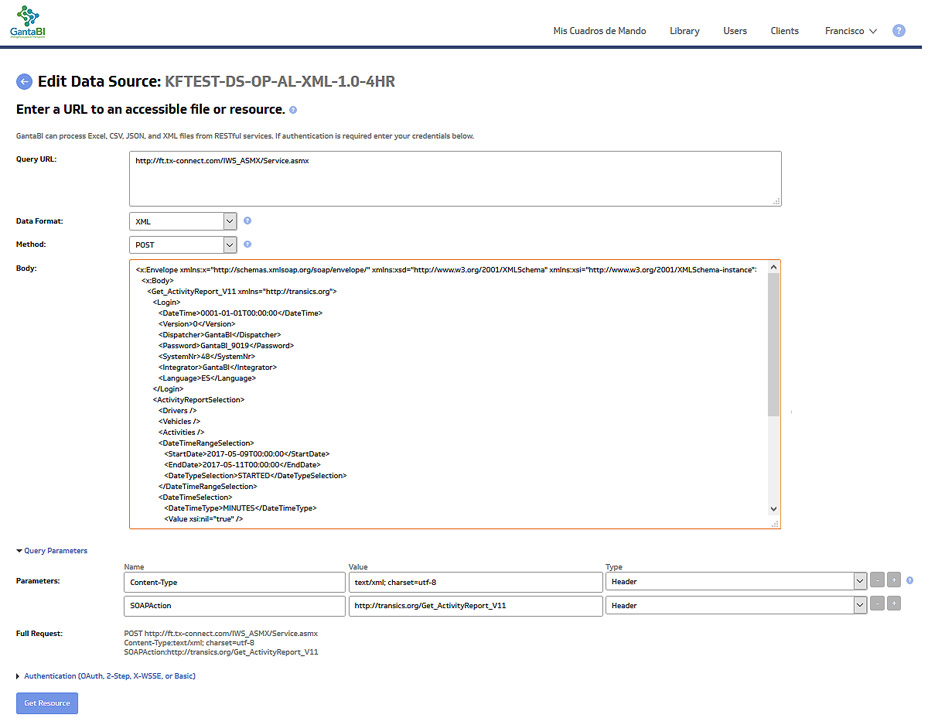945x725 pixels.
Task: Click the SystemNr 48 line in Body
Action: tap(207, 356)
